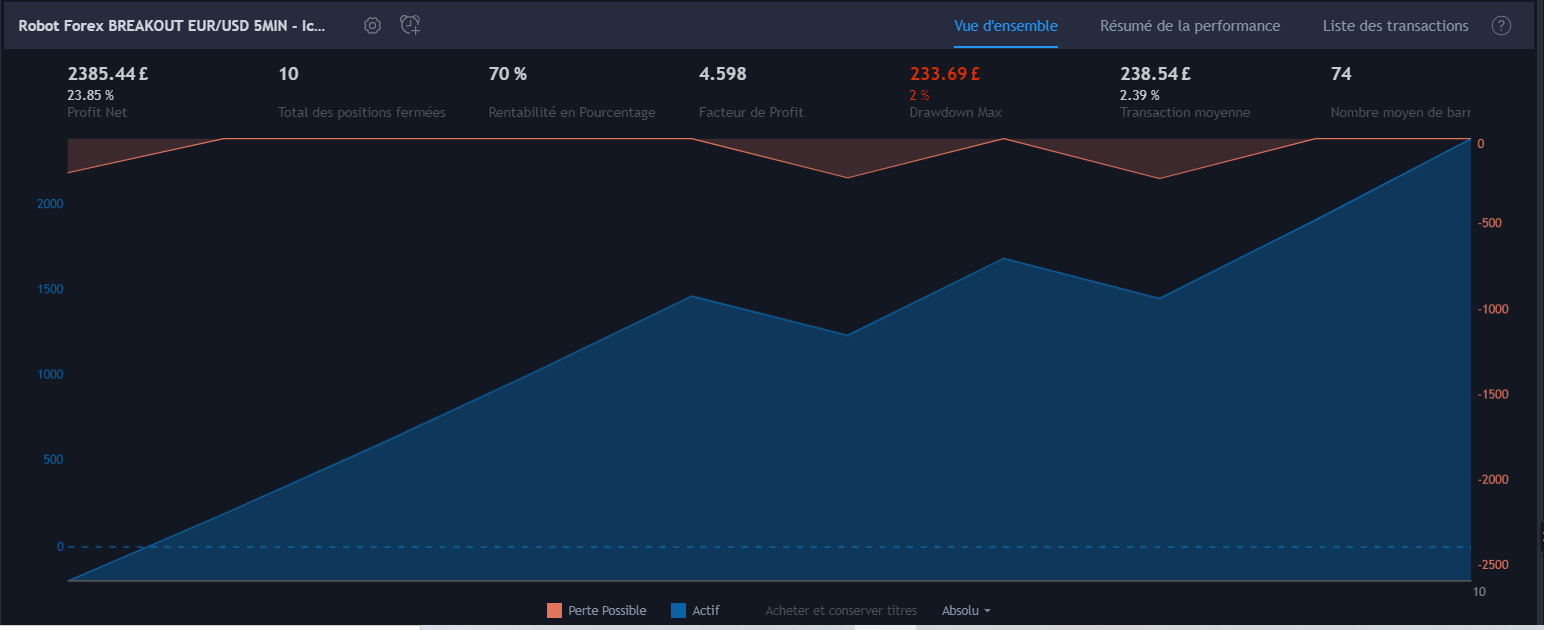Add alert with the alarm clock icon
Image resolution: width=1544 pixels, height=630 pixels.
tap(410, 26)
